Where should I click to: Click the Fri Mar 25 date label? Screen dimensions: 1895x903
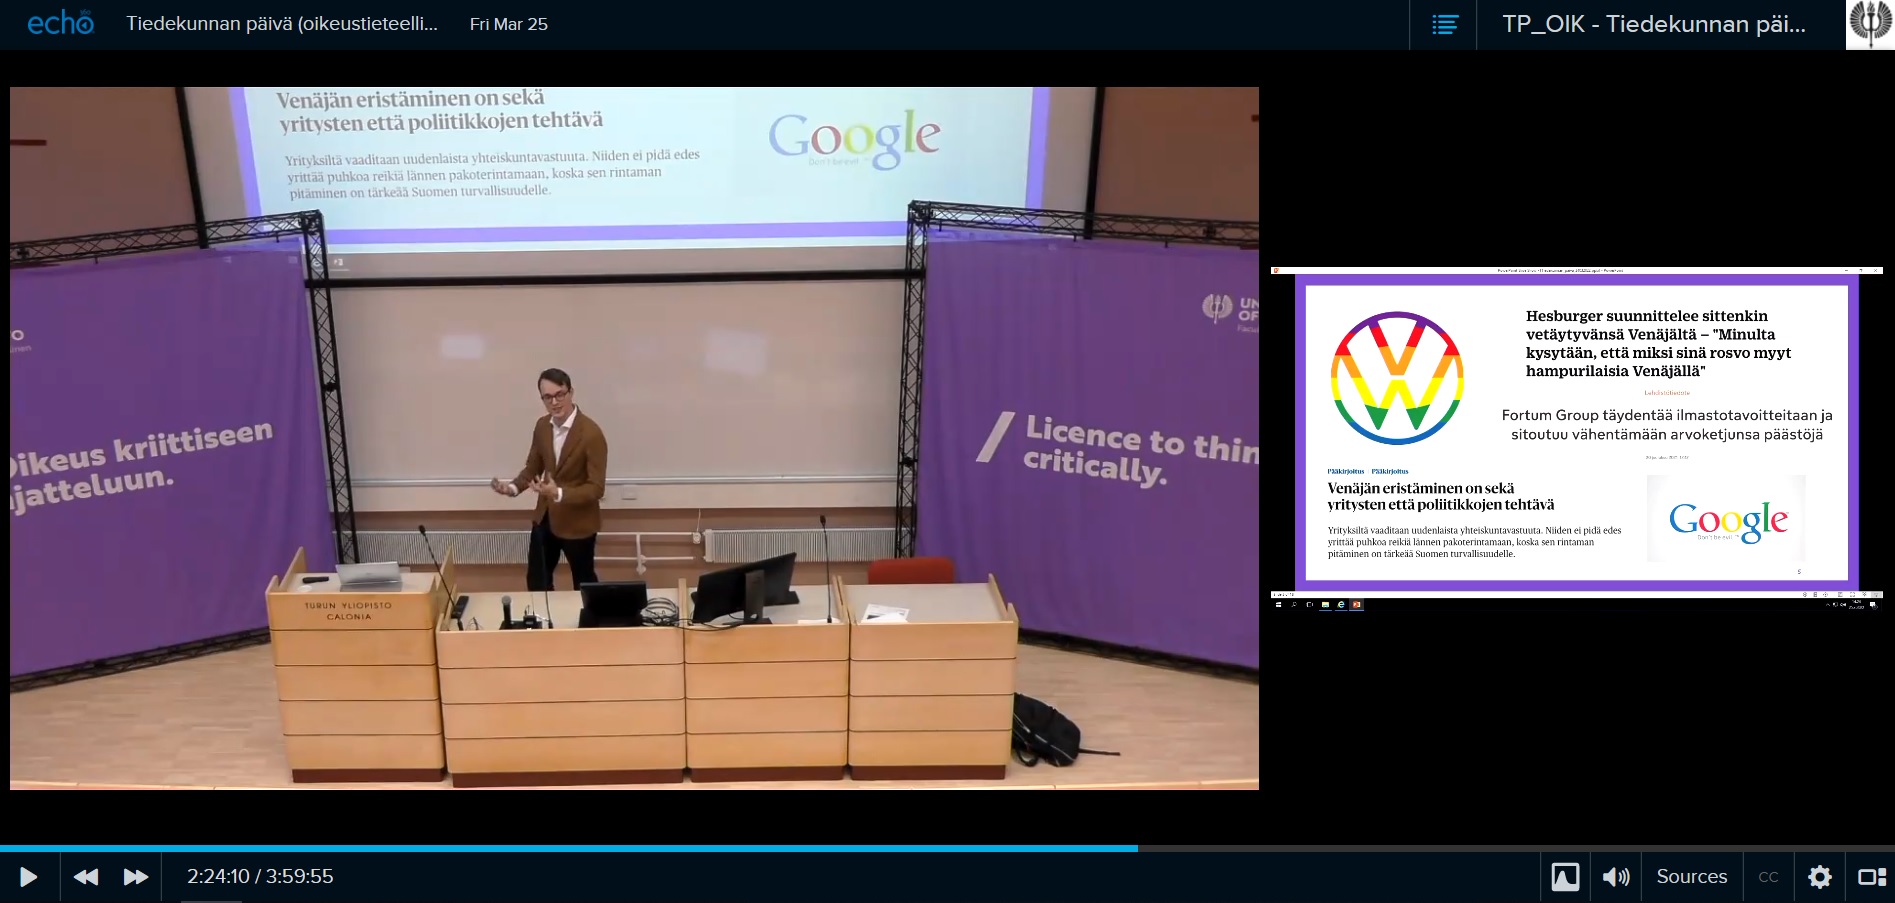pyautogui.click(x=508, y=24)
